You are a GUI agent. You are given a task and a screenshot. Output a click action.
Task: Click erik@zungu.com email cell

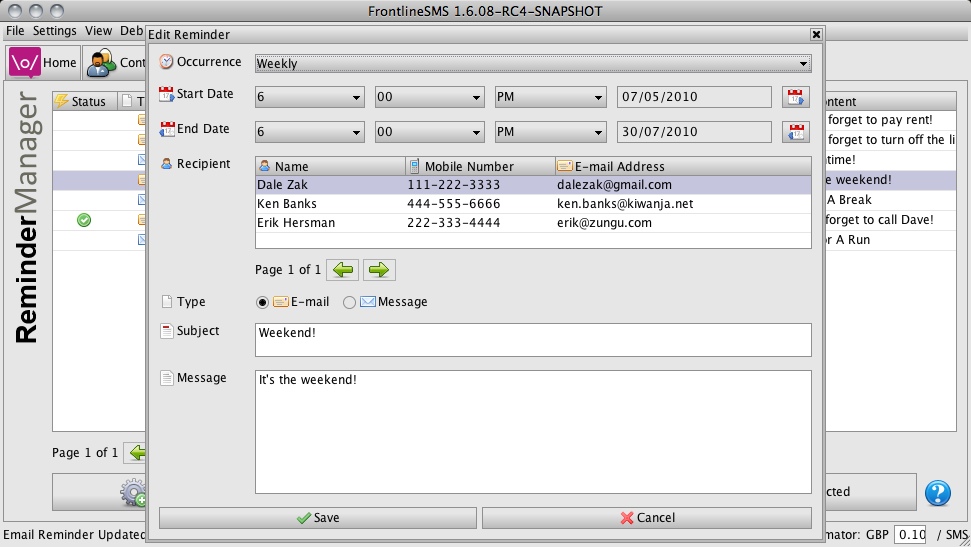(604, 223)
